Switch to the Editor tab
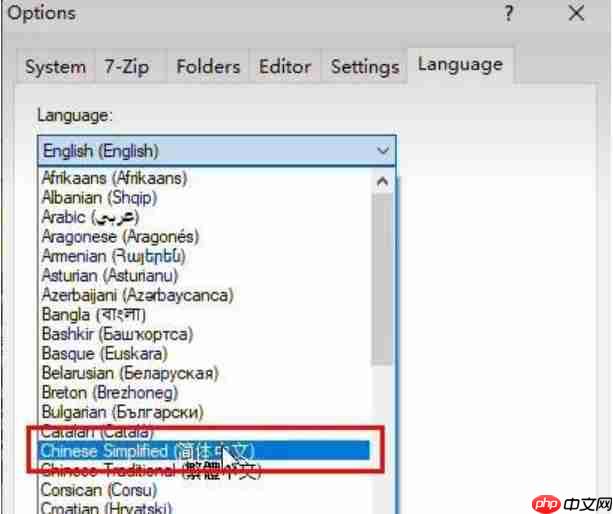Image resolution: width=613 pixels, height=514 pixels. coord(285,67)
